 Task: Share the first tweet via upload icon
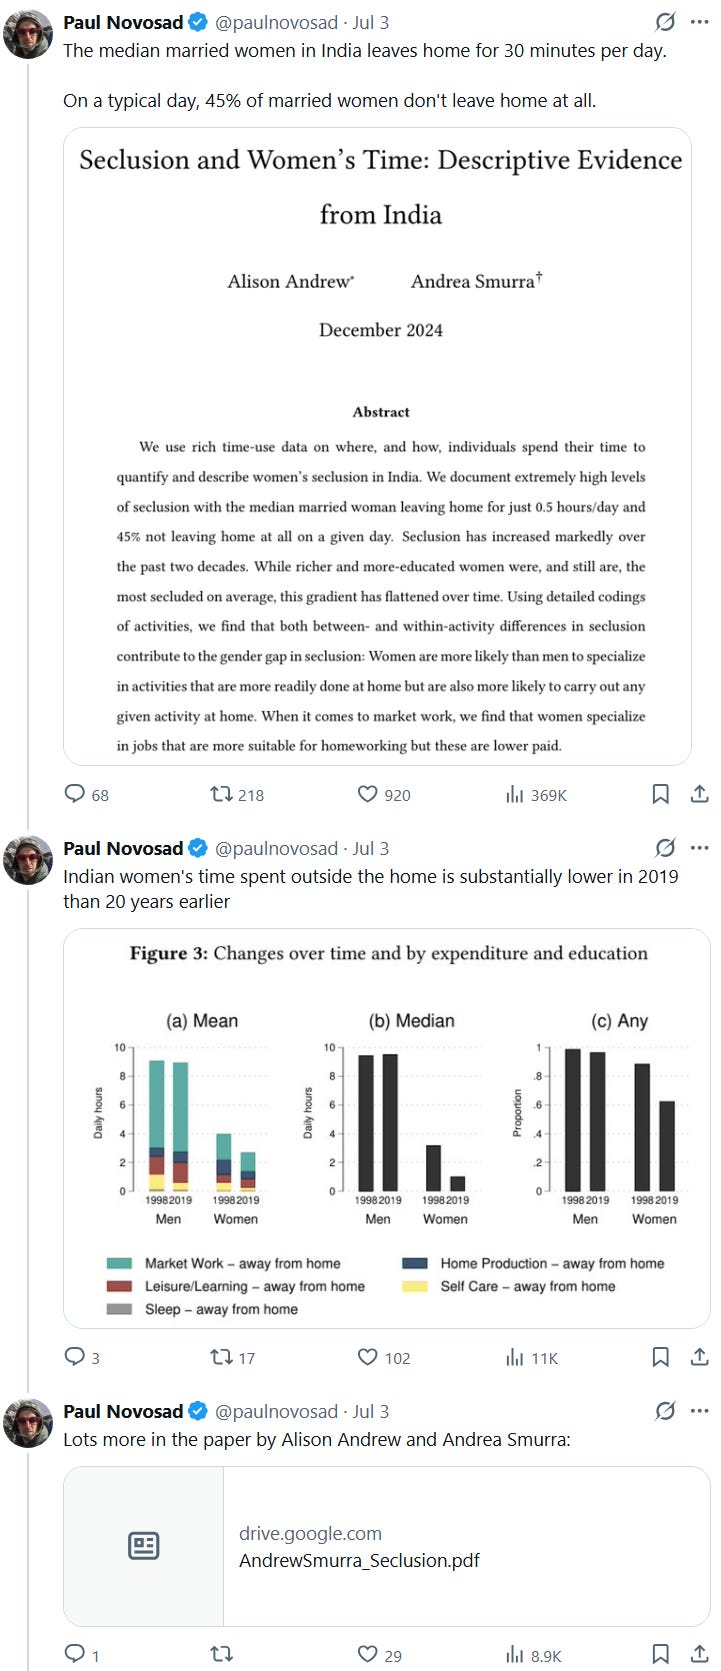tap(700, 795)
